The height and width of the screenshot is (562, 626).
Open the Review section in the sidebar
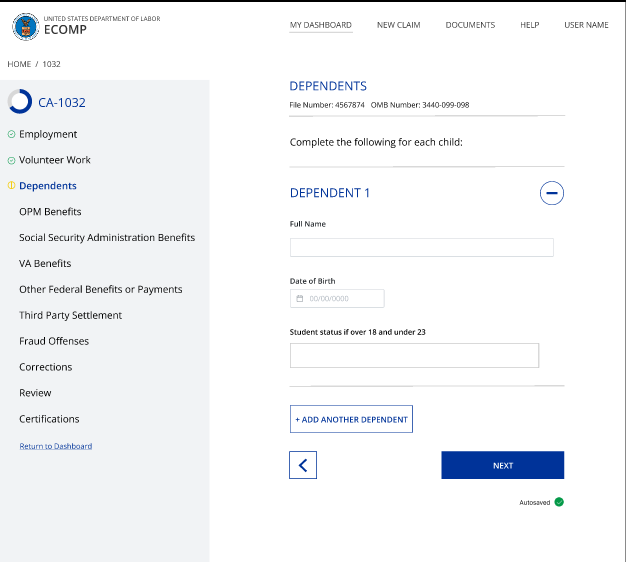pyautogui.click(x=35, y=393)
